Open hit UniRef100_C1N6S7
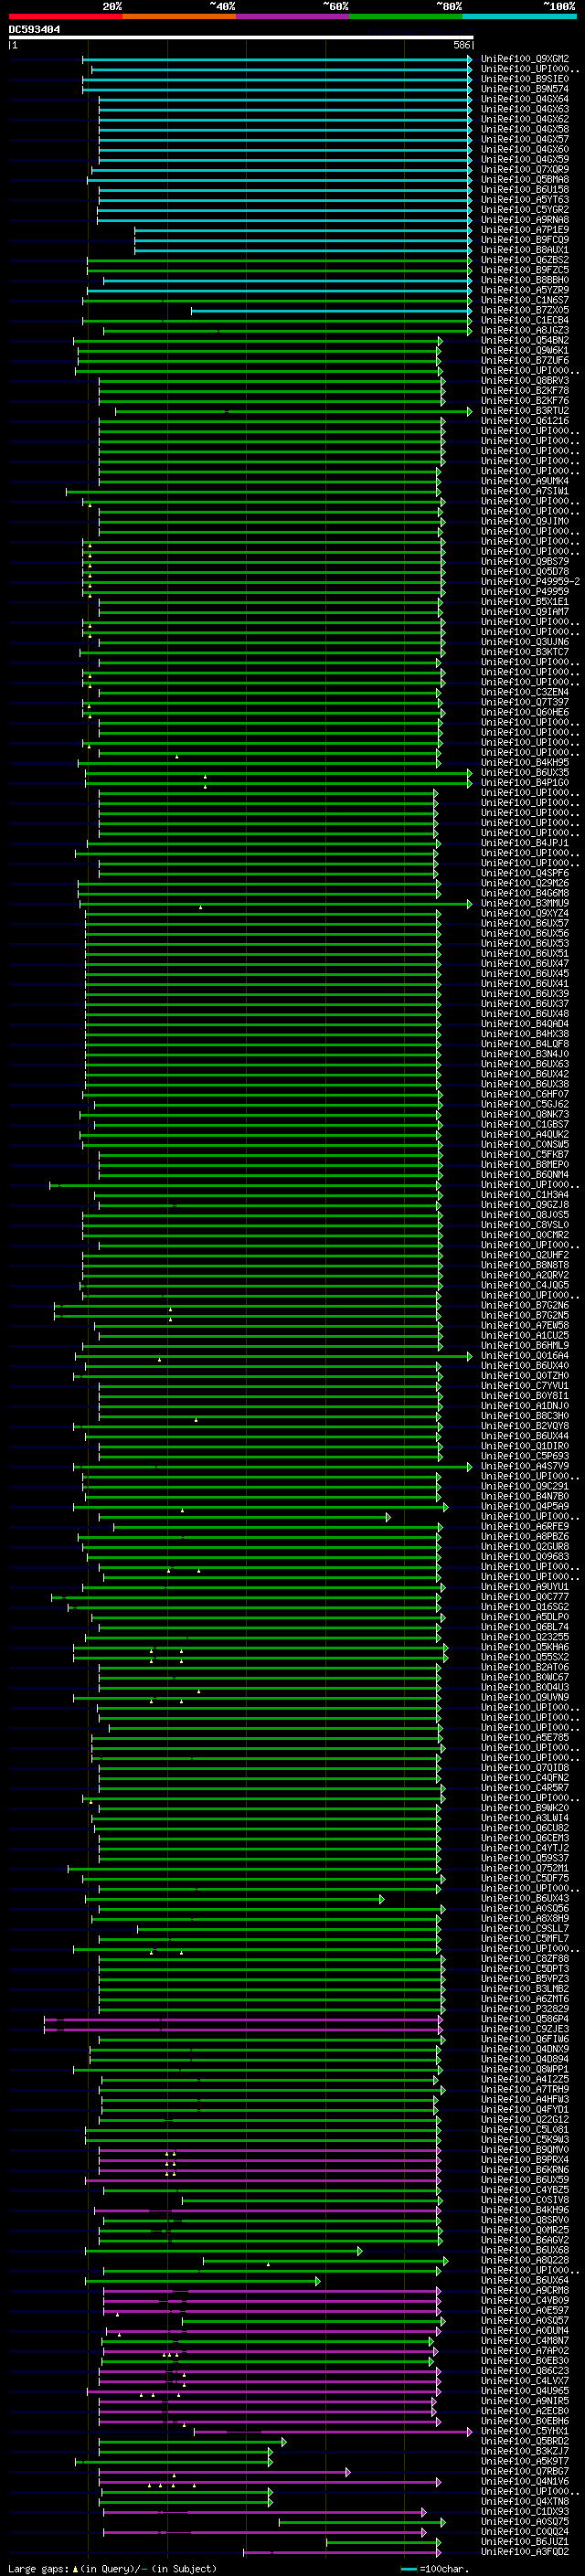This screenshot has width=585, height=2576. (525, 300)
